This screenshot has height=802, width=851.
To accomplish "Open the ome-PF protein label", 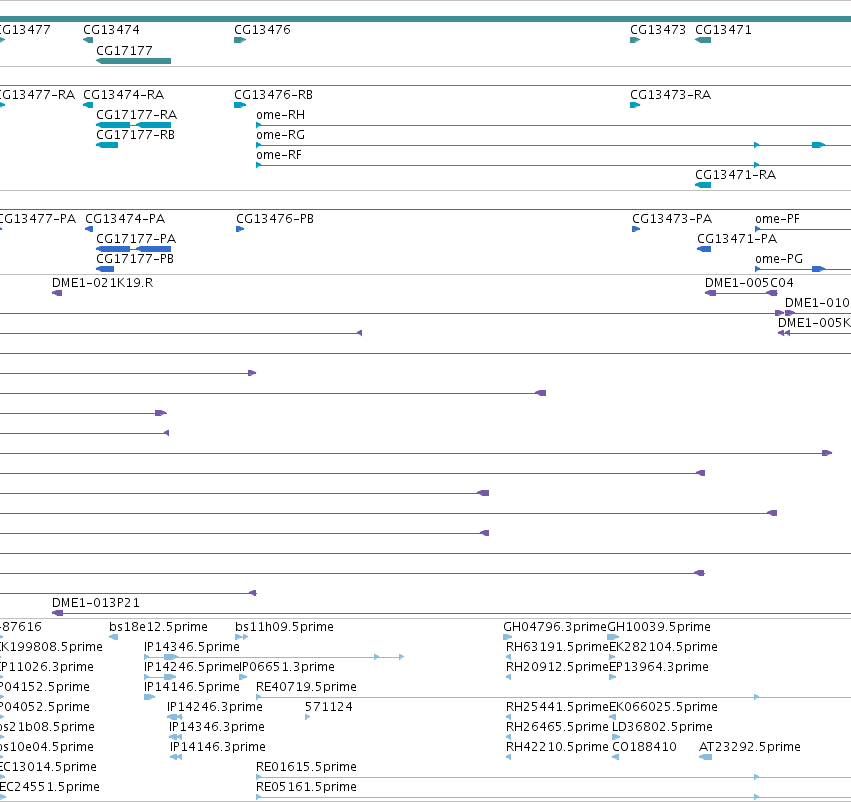I will [778, 219].
